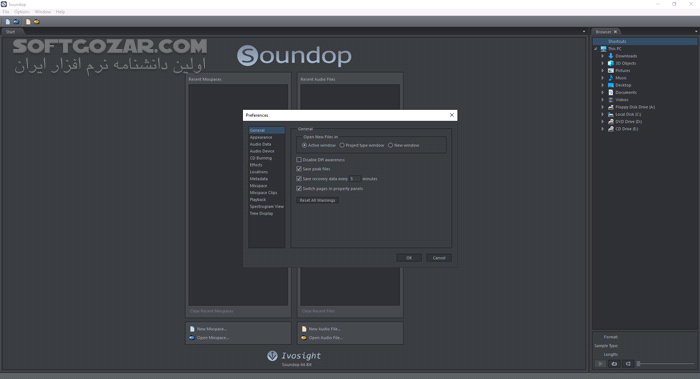
Task: Click the preview play button in Browser panel
Action: tap(600, 364)
